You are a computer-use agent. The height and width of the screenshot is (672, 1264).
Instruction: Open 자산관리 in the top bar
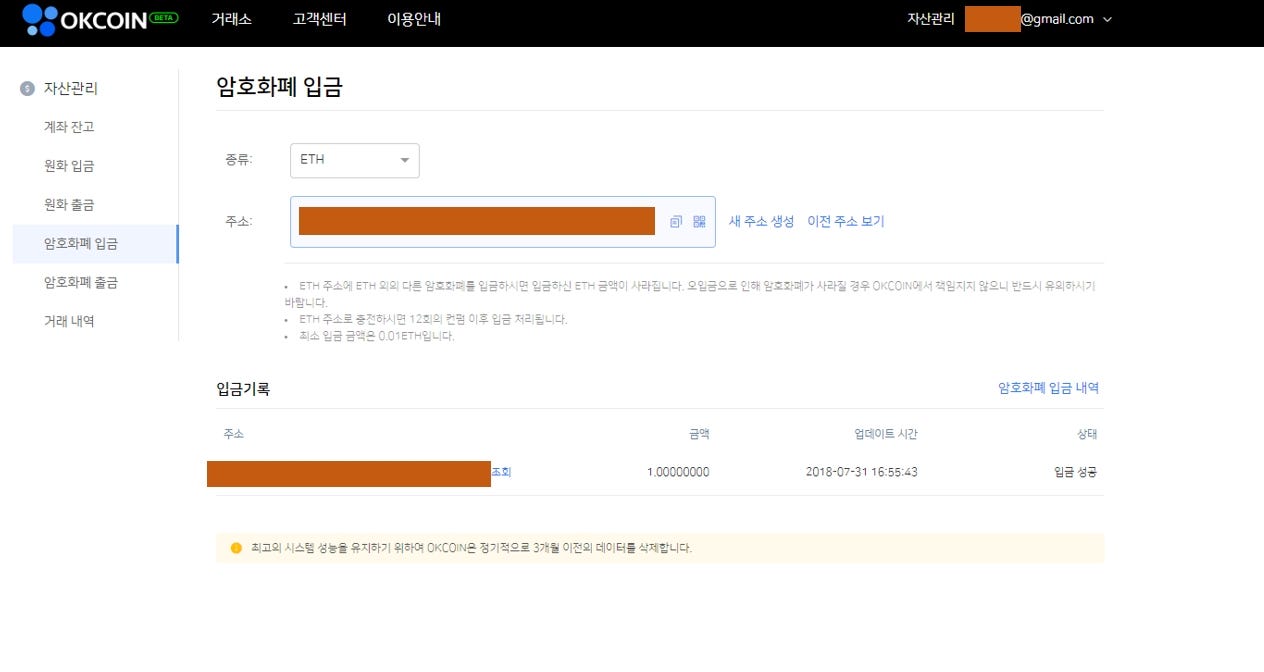(x=931, y=19)
